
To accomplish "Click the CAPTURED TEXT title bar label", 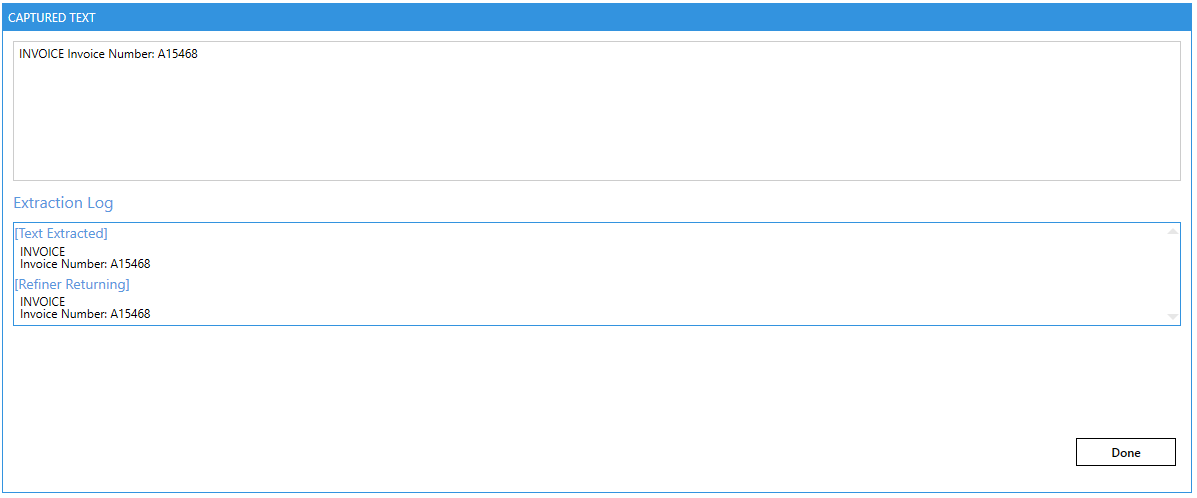I will click(52, 18).
